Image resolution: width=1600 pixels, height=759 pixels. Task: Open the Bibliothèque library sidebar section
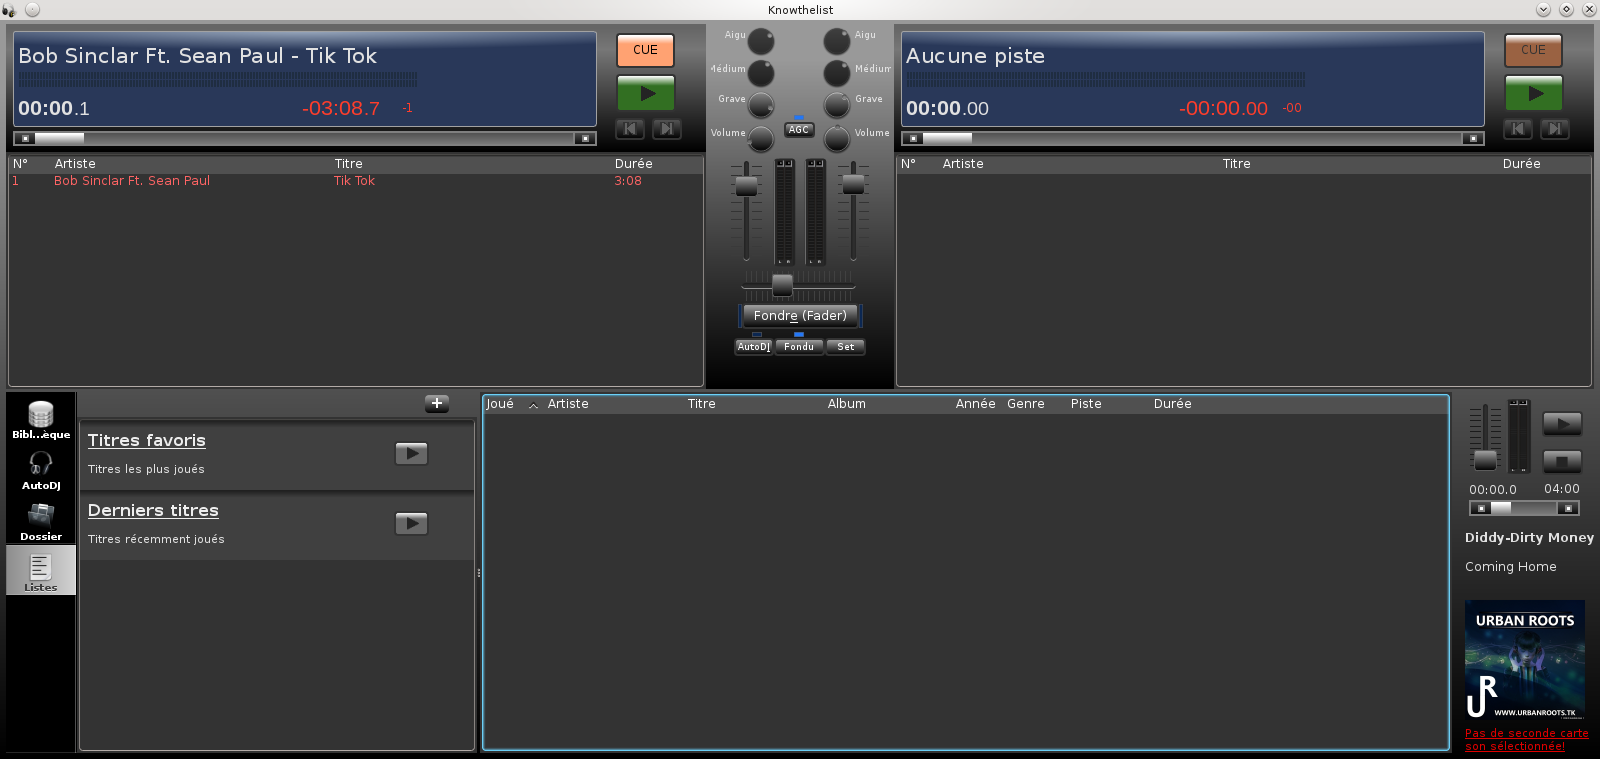pos(41,419)
